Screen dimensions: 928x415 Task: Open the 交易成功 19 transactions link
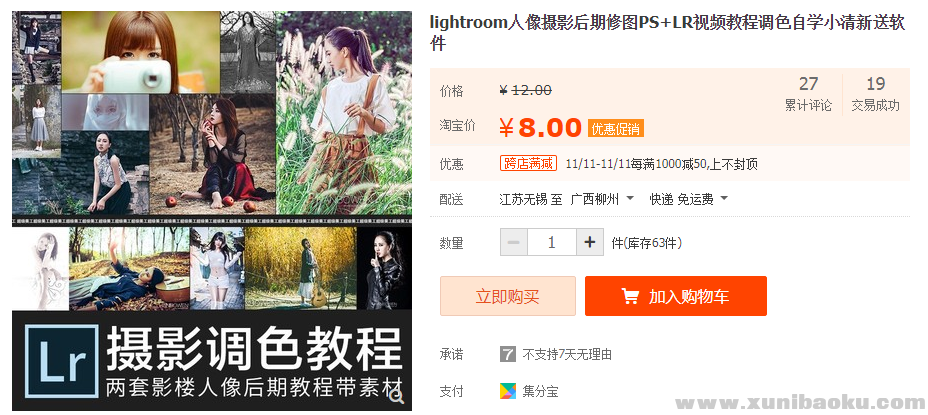tap(875, 94)
